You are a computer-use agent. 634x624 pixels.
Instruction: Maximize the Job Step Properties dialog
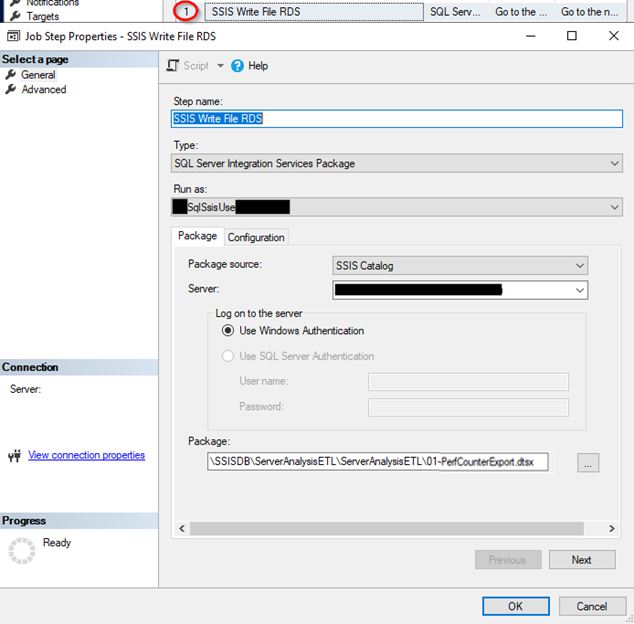click(572, 36)
